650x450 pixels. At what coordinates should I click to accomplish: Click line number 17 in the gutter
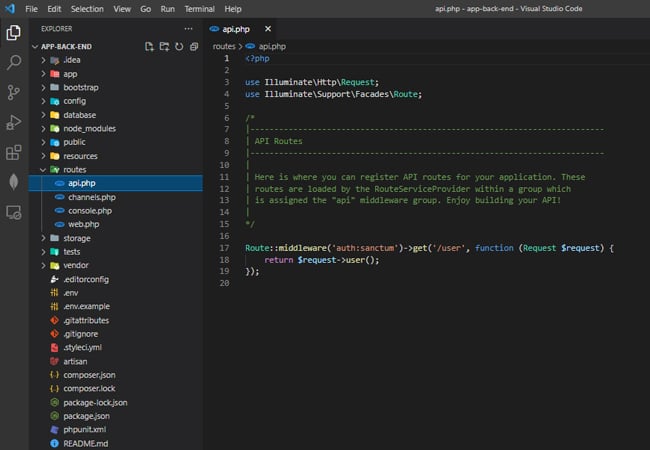(x=224, y=248)
